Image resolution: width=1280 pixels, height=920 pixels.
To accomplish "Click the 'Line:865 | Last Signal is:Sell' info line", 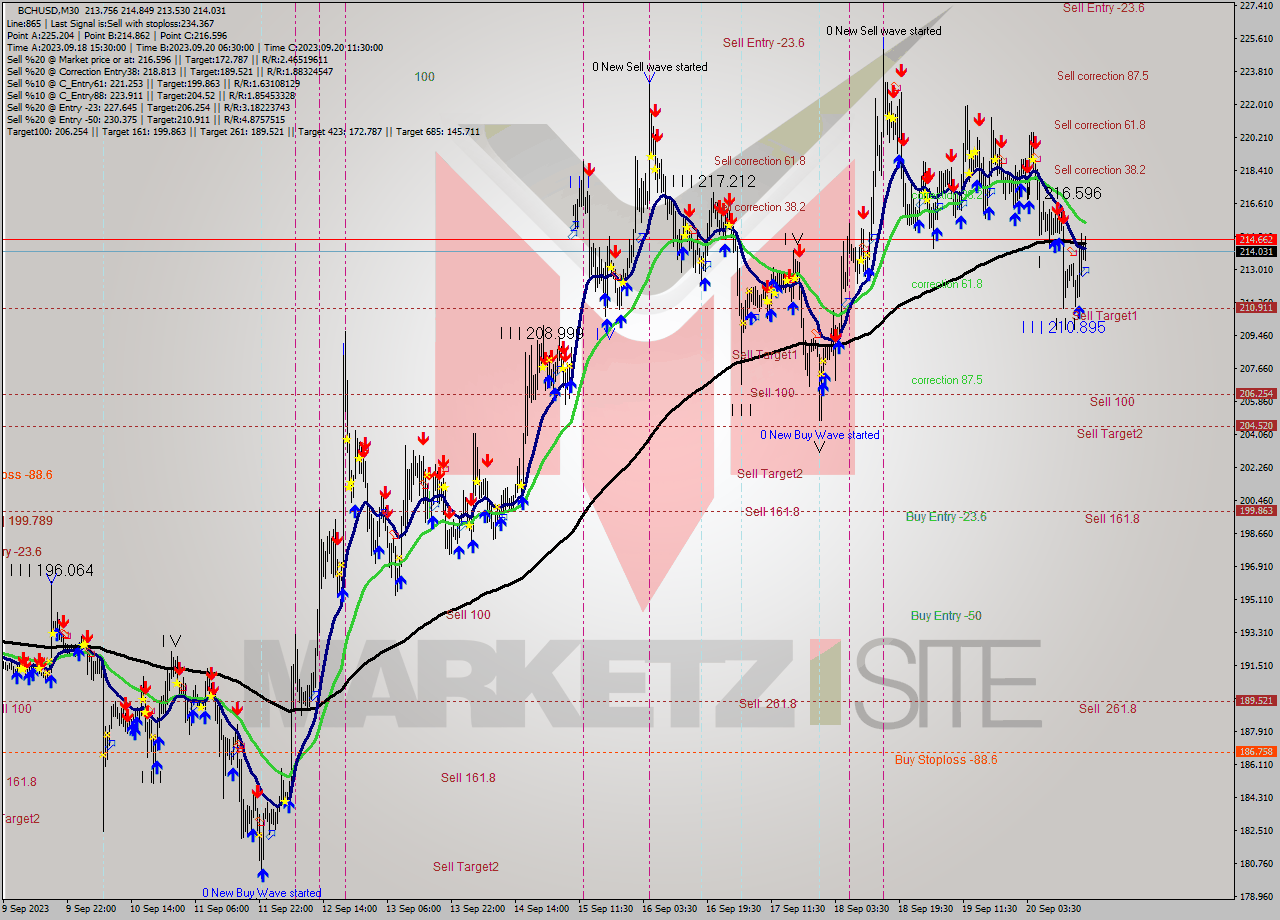I will coord(110,23).
